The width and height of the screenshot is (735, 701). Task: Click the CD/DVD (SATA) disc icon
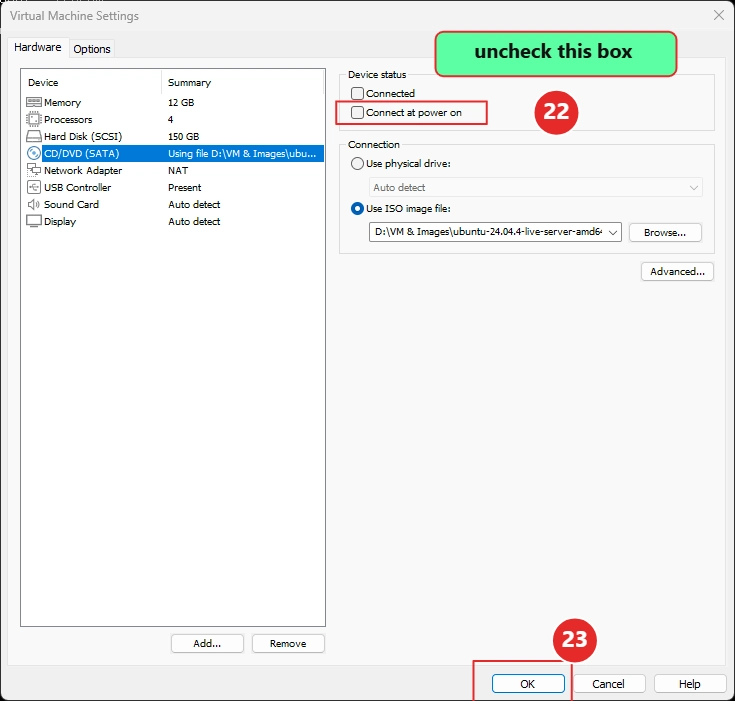pyautogui.click(x=34, y=153)
